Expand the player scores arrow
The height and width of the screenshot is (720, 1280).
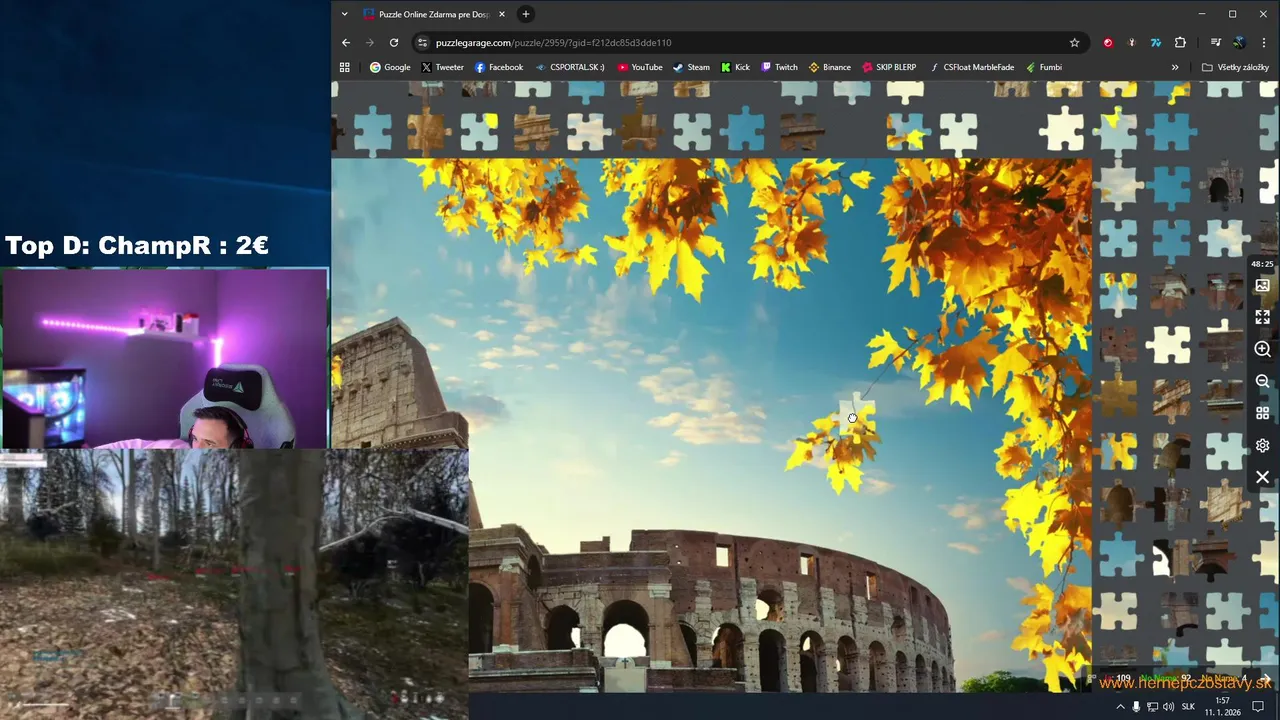(1267, 679)
